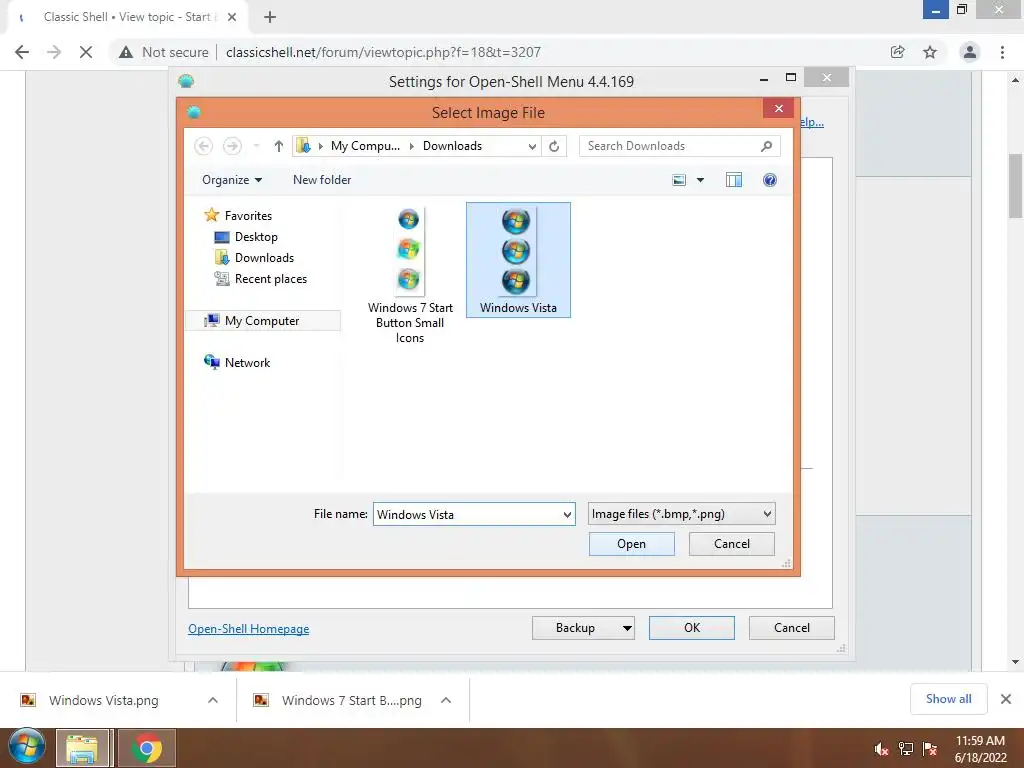Open dialog help via question mark icon
Viewport: 1024px width, 768px height.
tap(770, 180)
